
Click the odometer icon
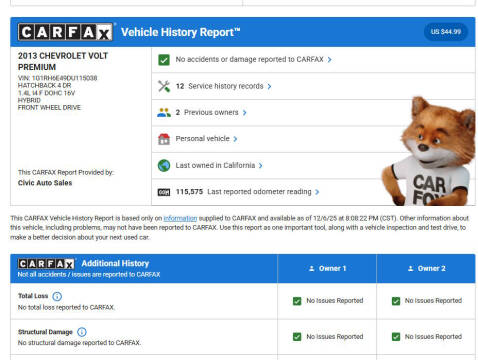click(x=164, y=192)
